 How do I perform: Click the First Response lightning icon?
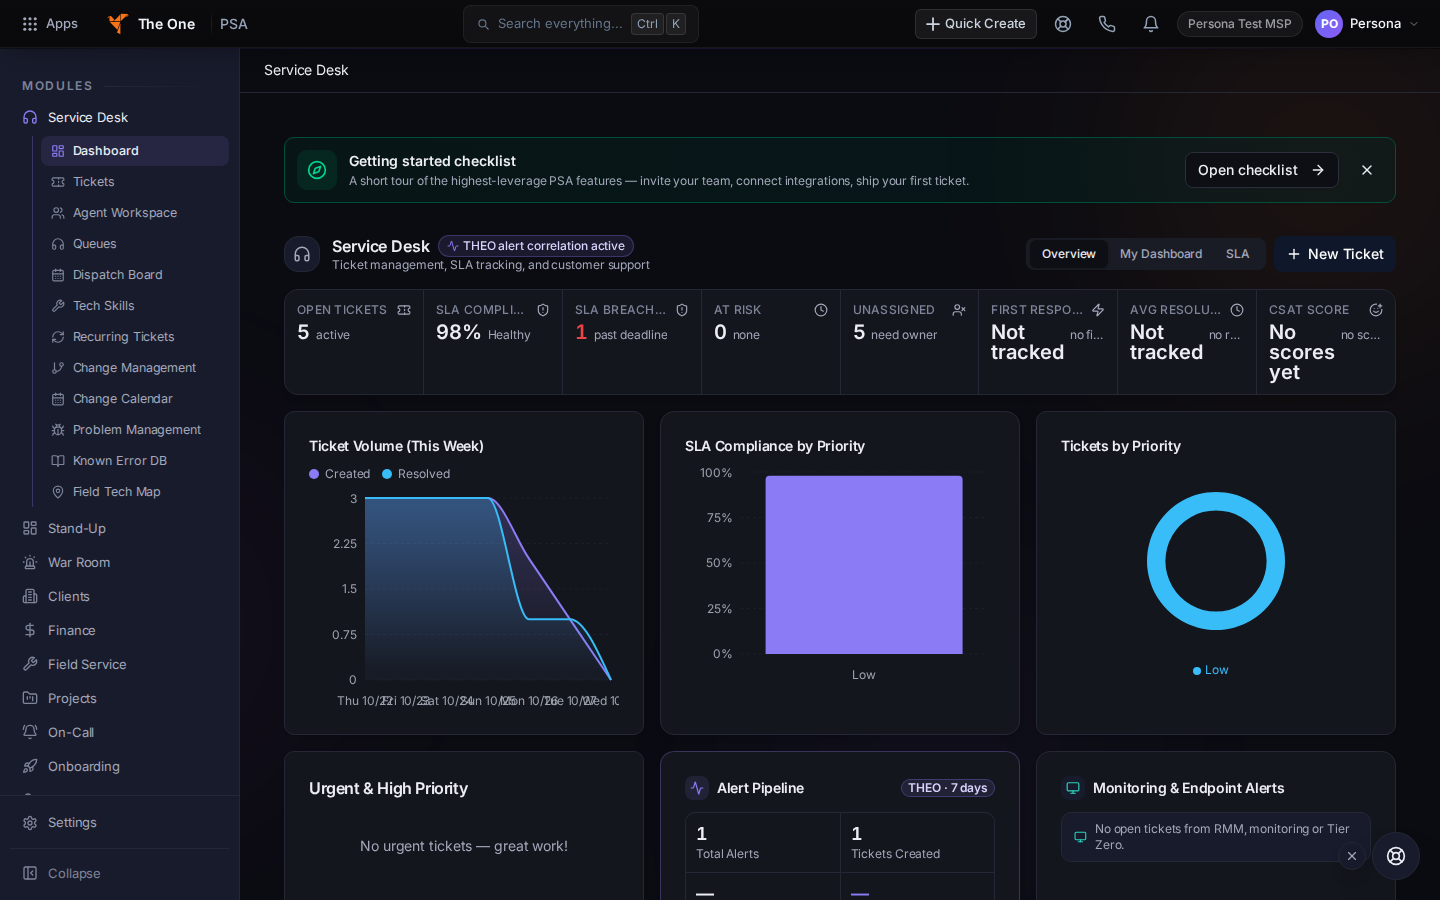tap(1098, 310)
